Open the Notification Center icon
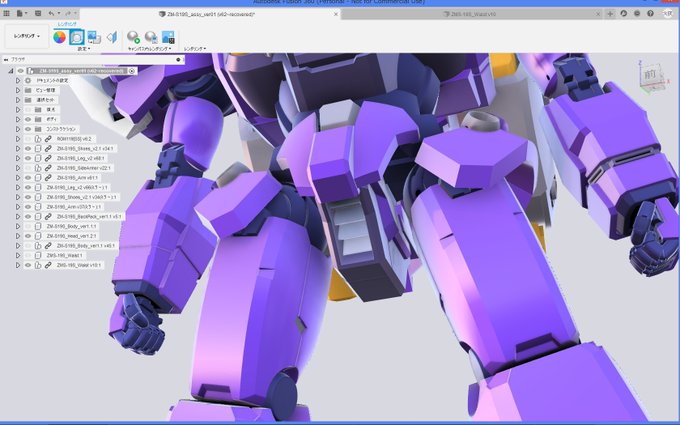This screenshot has width=680, height=425. pyautogui.click(x=637, y=13)
